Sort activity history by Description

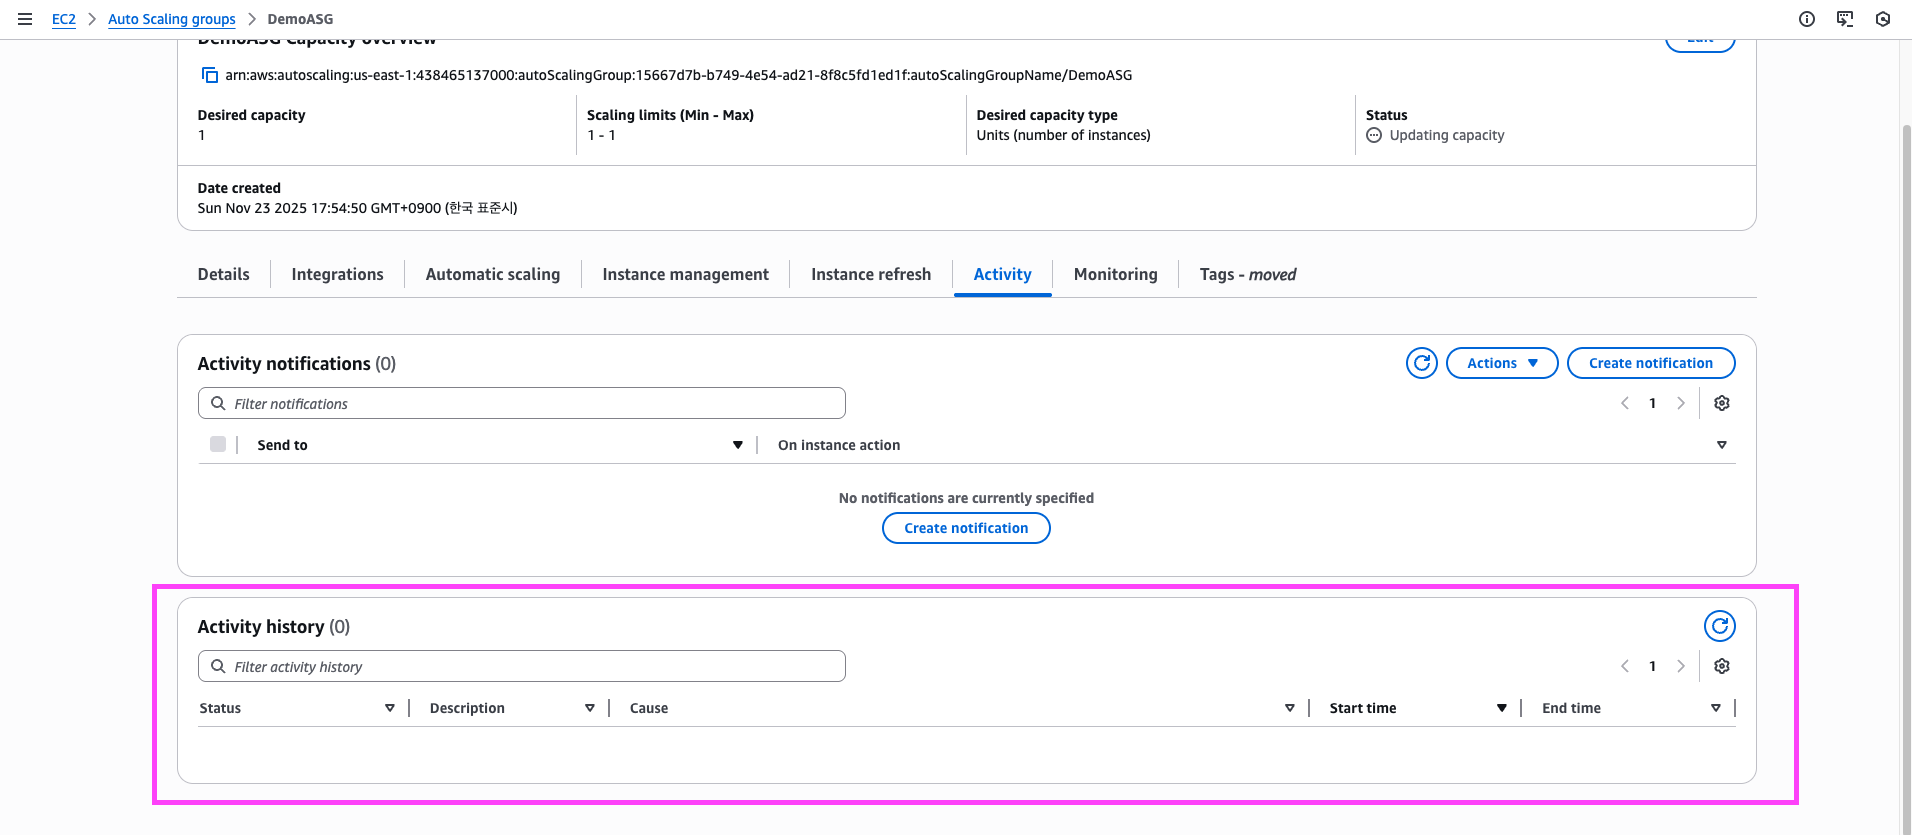click(590, 708)
